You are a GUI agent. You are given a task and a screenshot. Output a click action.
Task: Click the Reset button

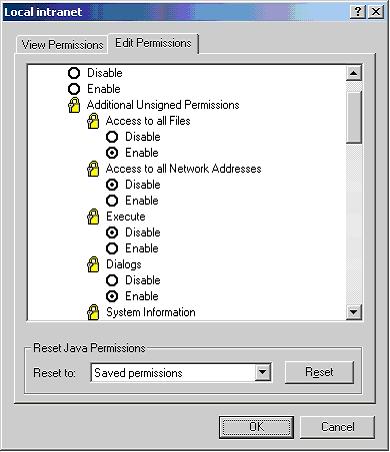(319, 372)
